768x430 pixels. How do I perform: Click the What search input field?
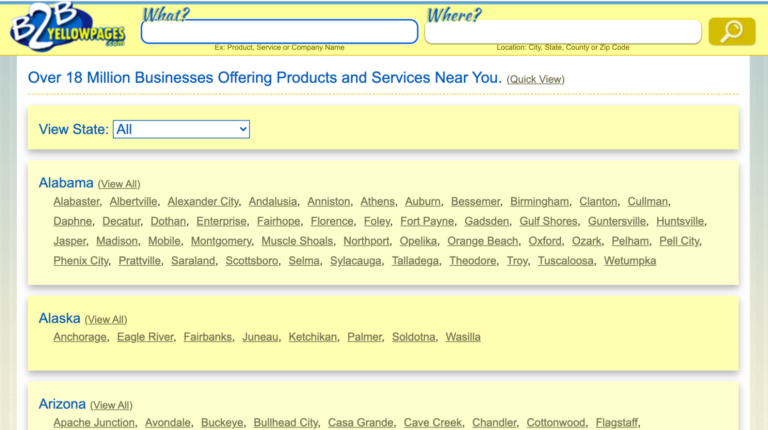(279, 32)
